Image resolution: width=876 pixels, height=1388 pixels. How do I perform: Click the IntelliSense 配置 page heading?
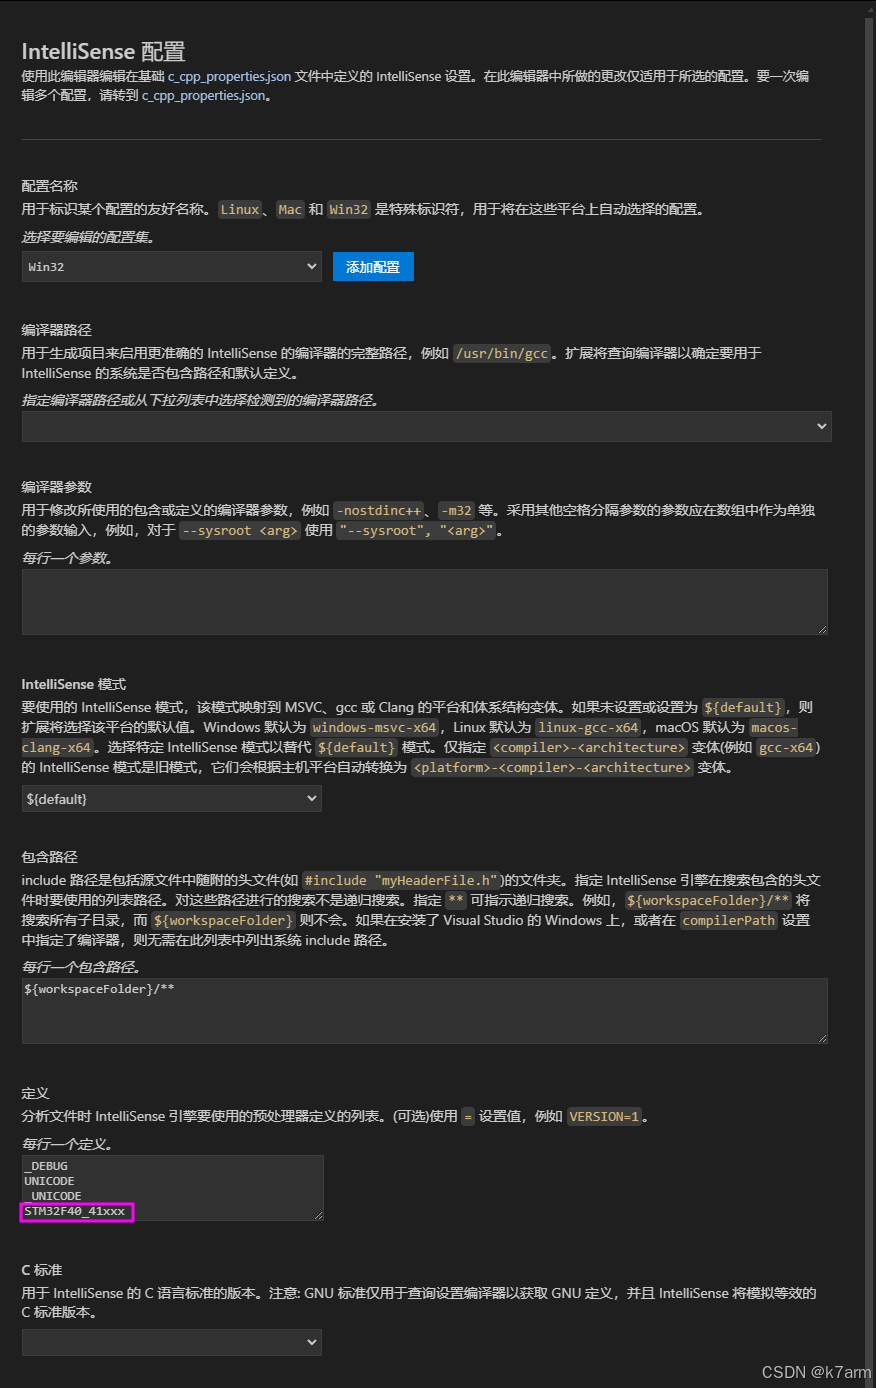pos(104,52)
